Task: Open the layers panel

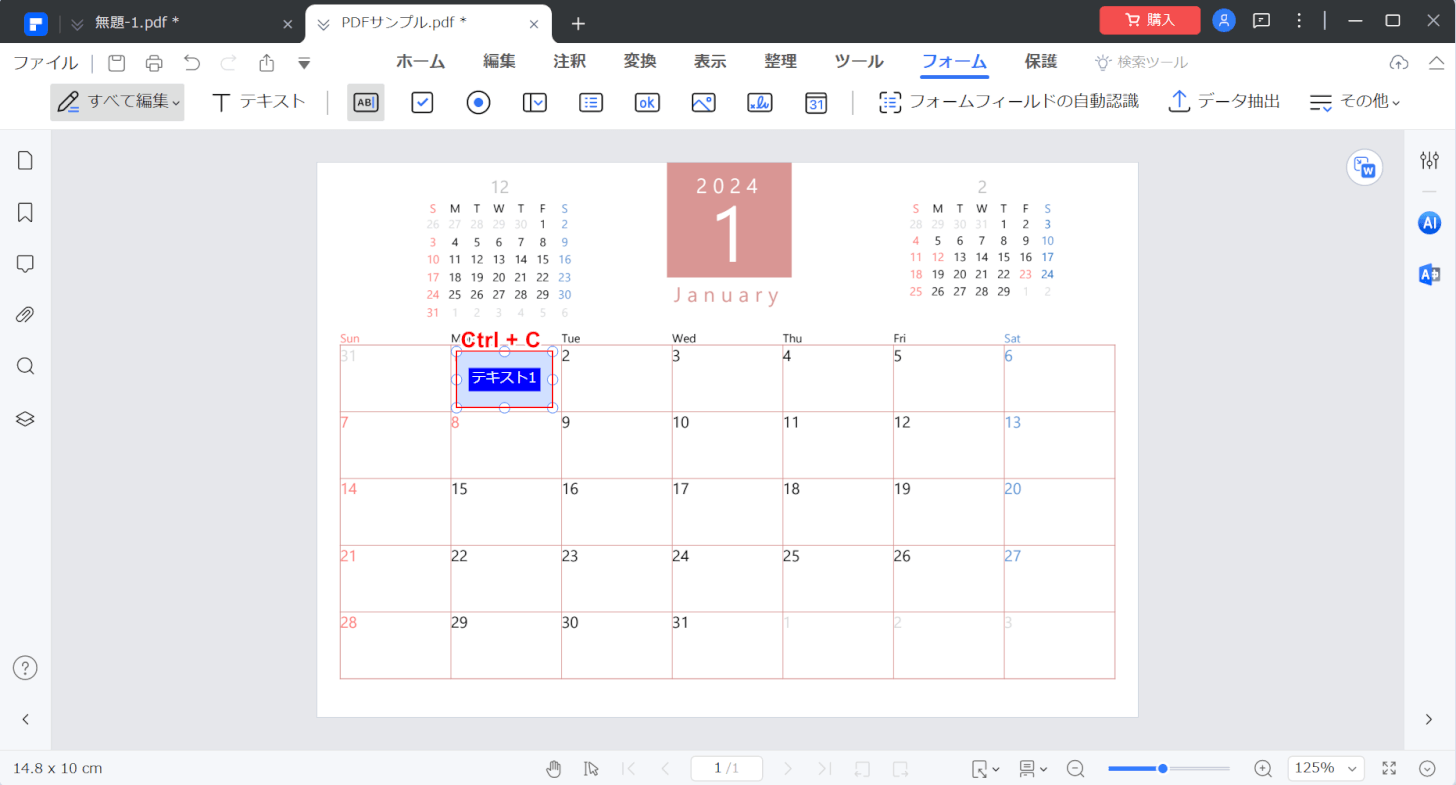Action: click(x=26, y=418)
